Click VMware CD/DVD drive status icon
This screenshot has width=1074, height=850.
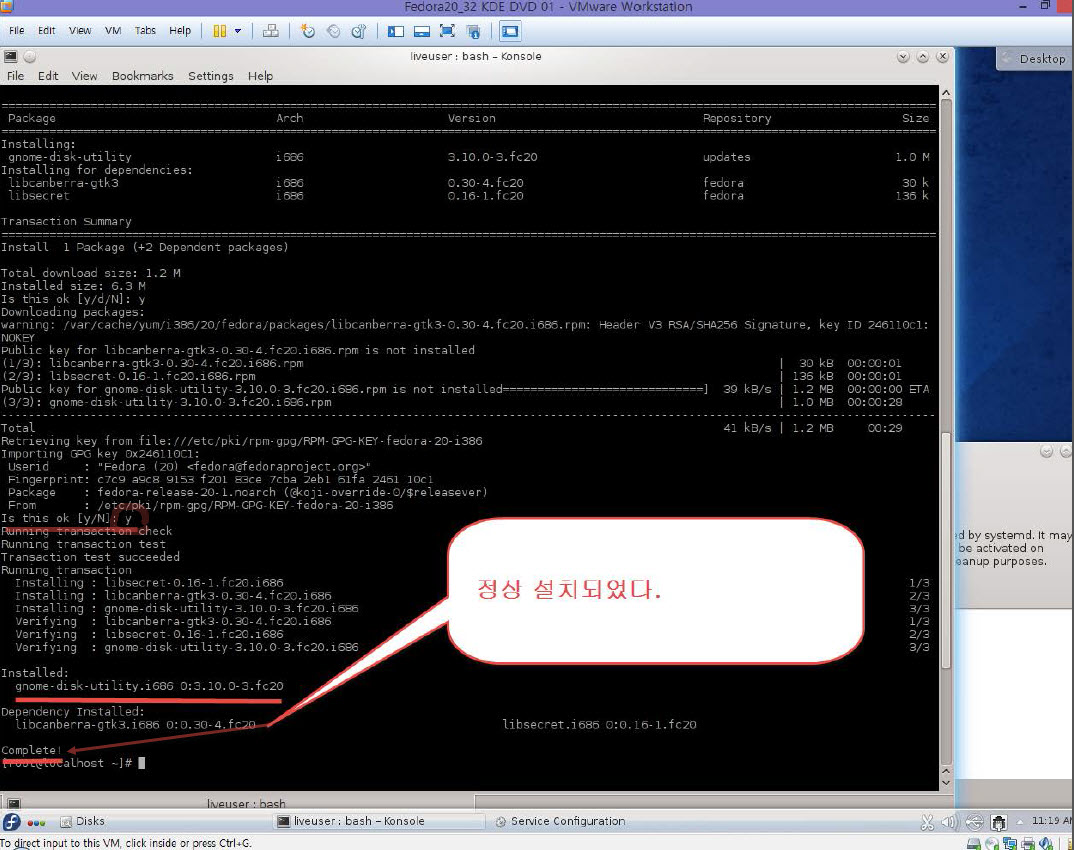[991, 844]
